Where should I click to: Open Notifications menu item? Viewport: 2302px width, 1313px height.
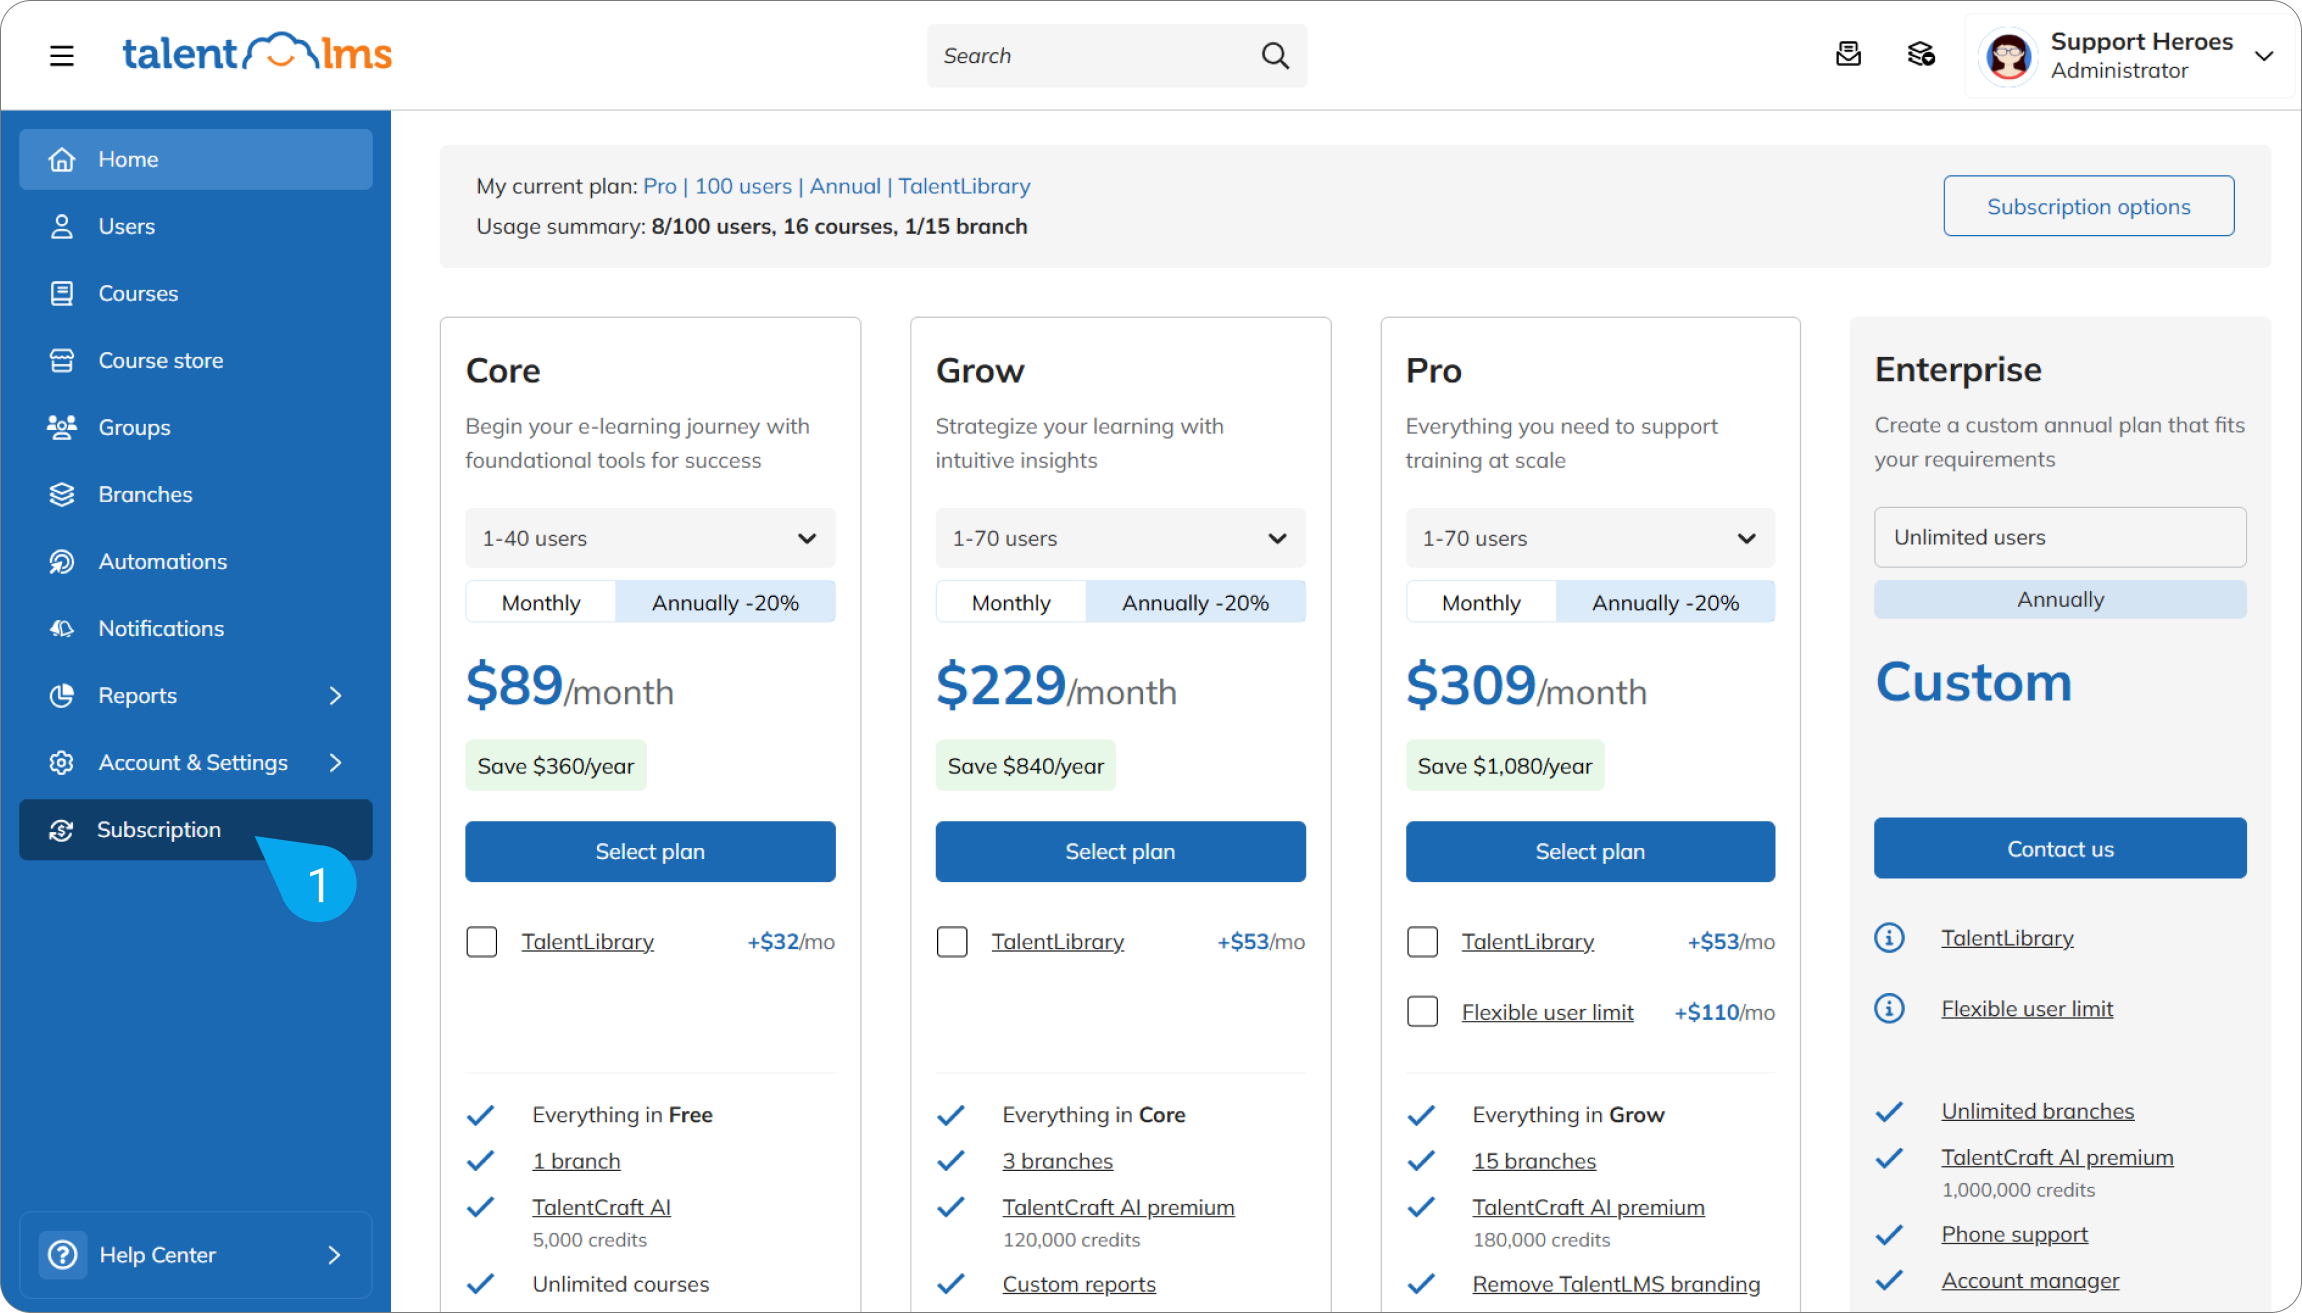tap(196, 628)
